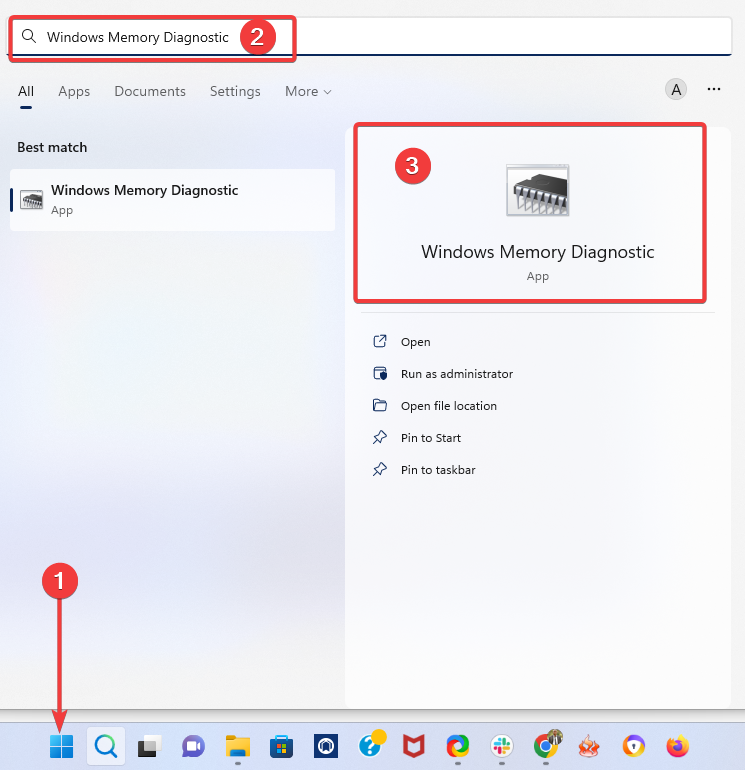The width and height of the screenshot is (745, 770).
Task: Click the Pin to taskbar pin icon
Action: coord(380,469)
